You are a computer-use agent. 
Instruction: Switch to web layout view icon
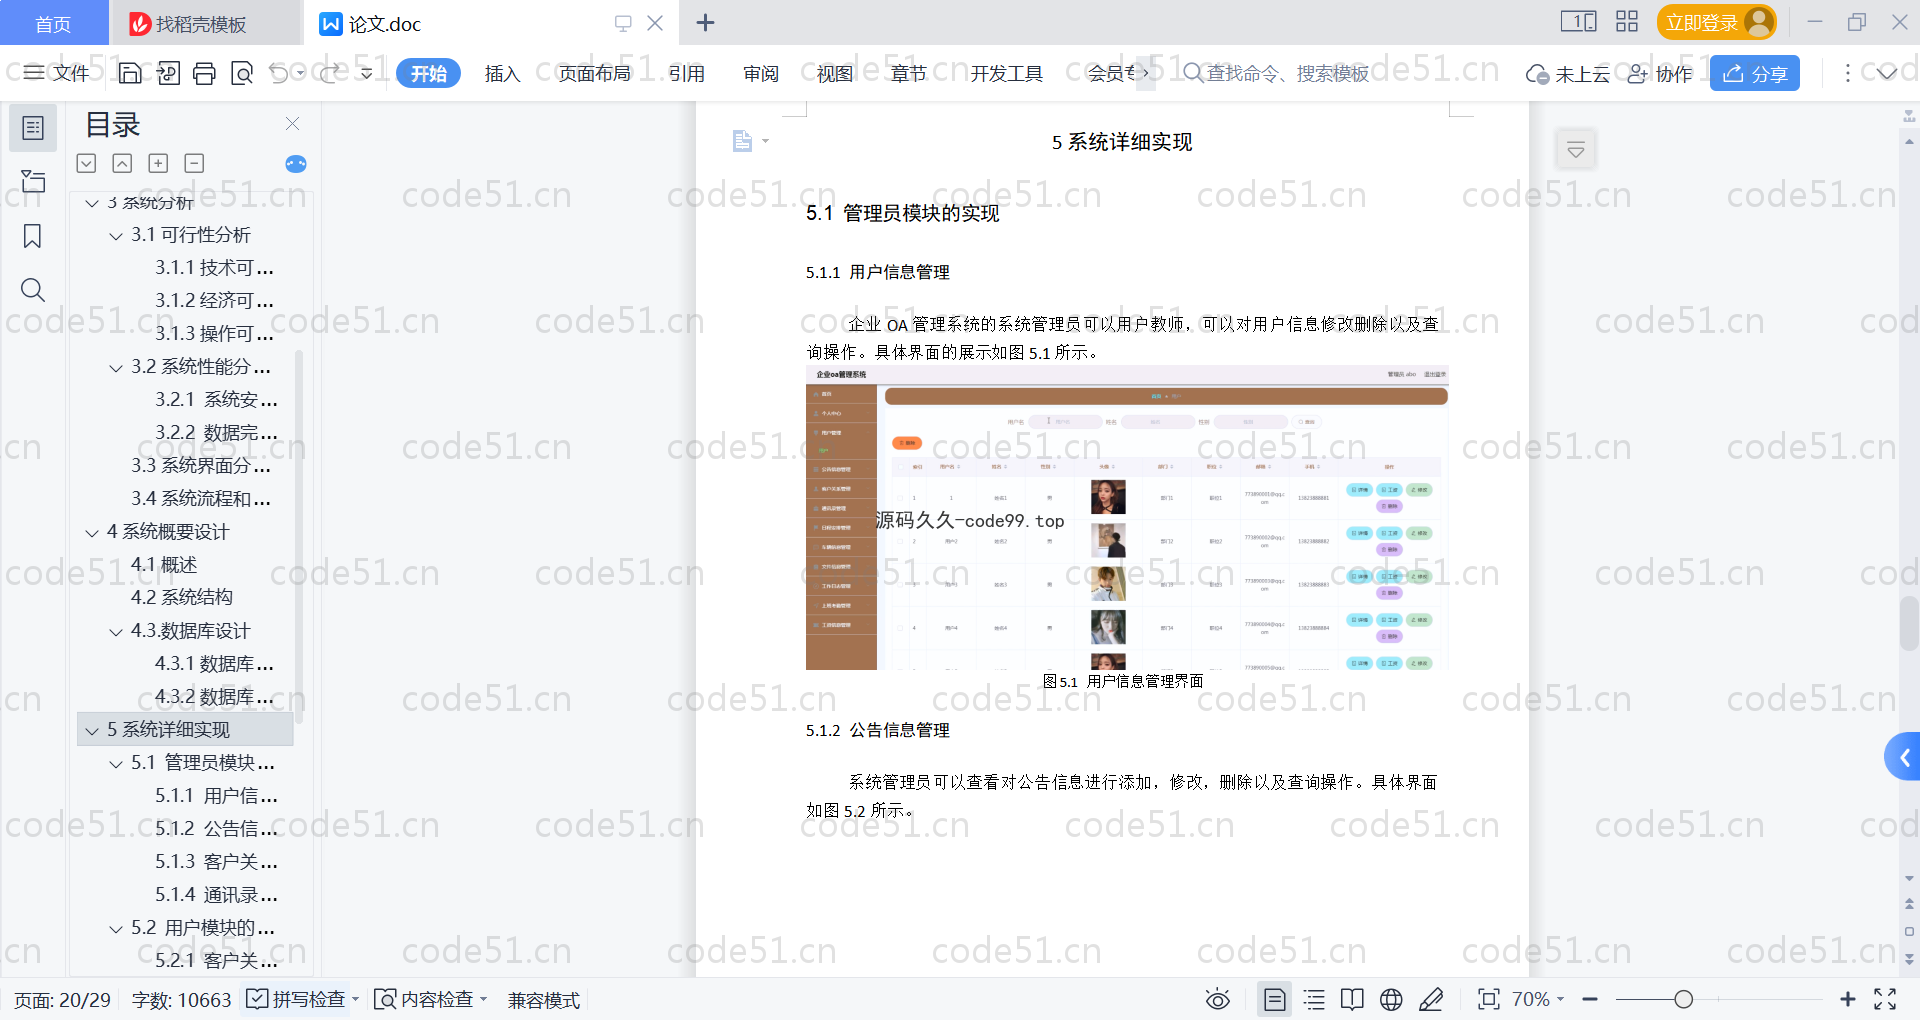click(x=1391, y=999)
